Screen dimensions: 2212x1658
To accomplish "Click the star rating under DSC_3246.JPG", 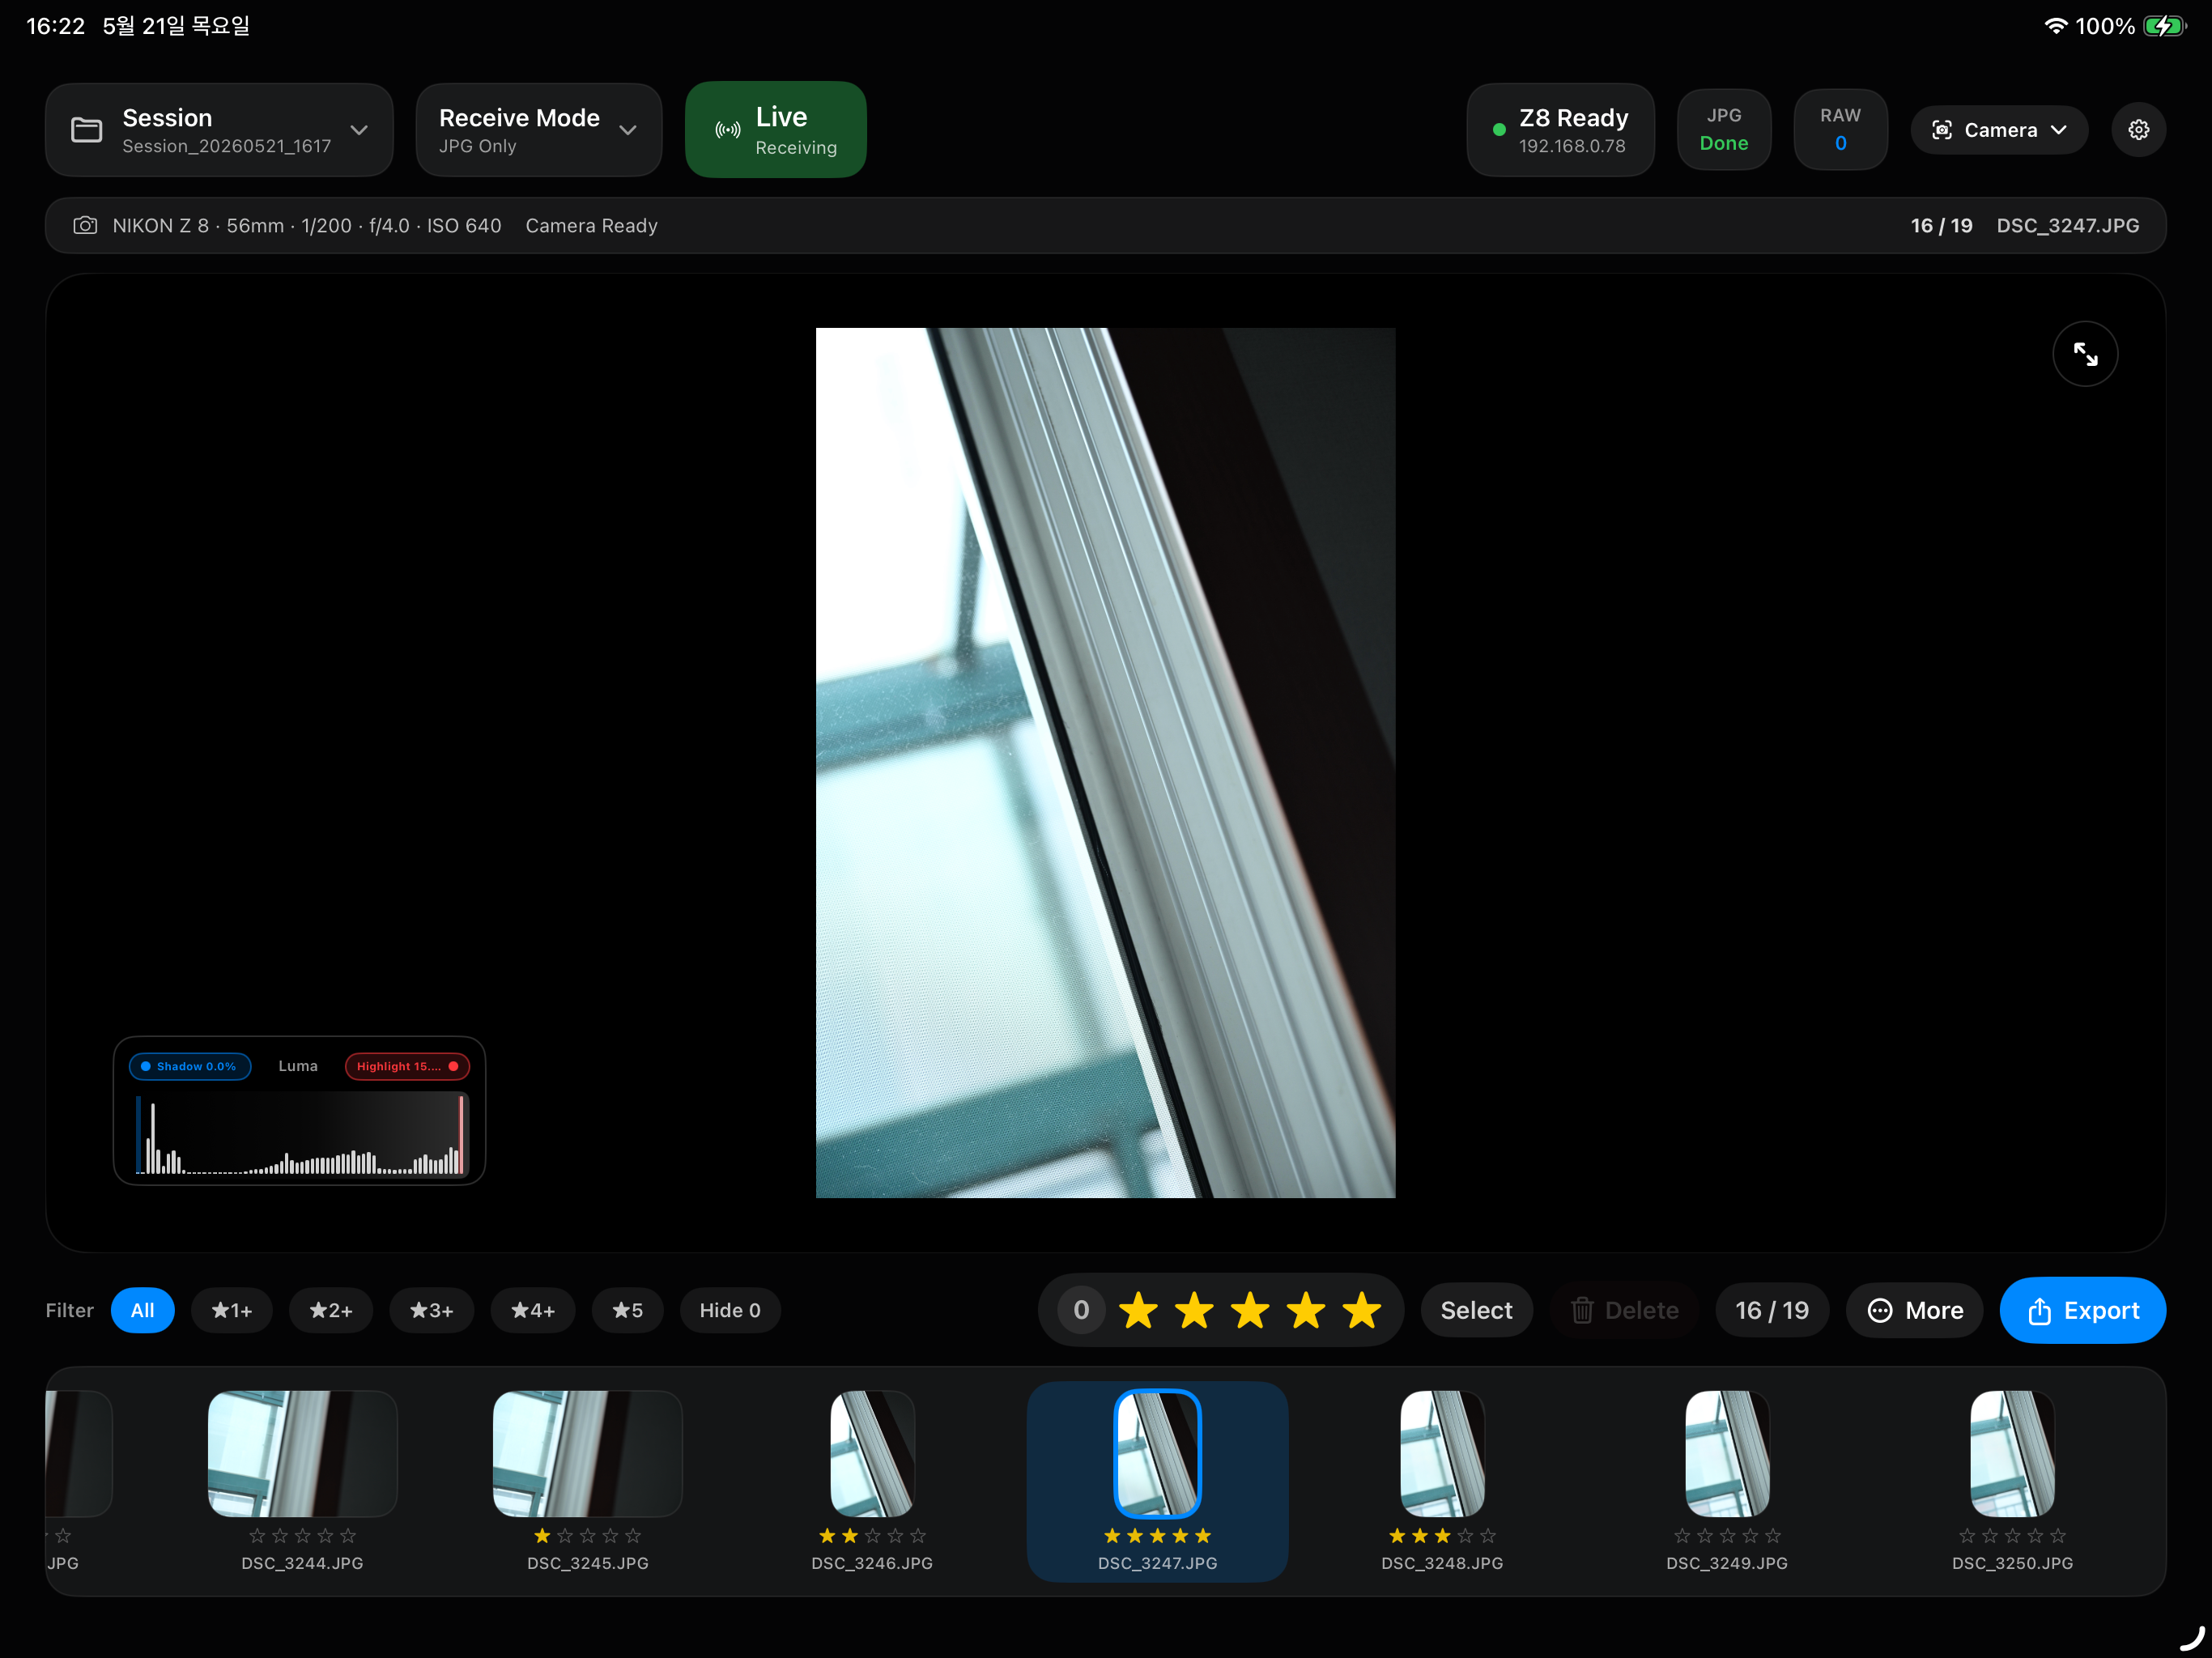I will click(x=872, y=1536).
